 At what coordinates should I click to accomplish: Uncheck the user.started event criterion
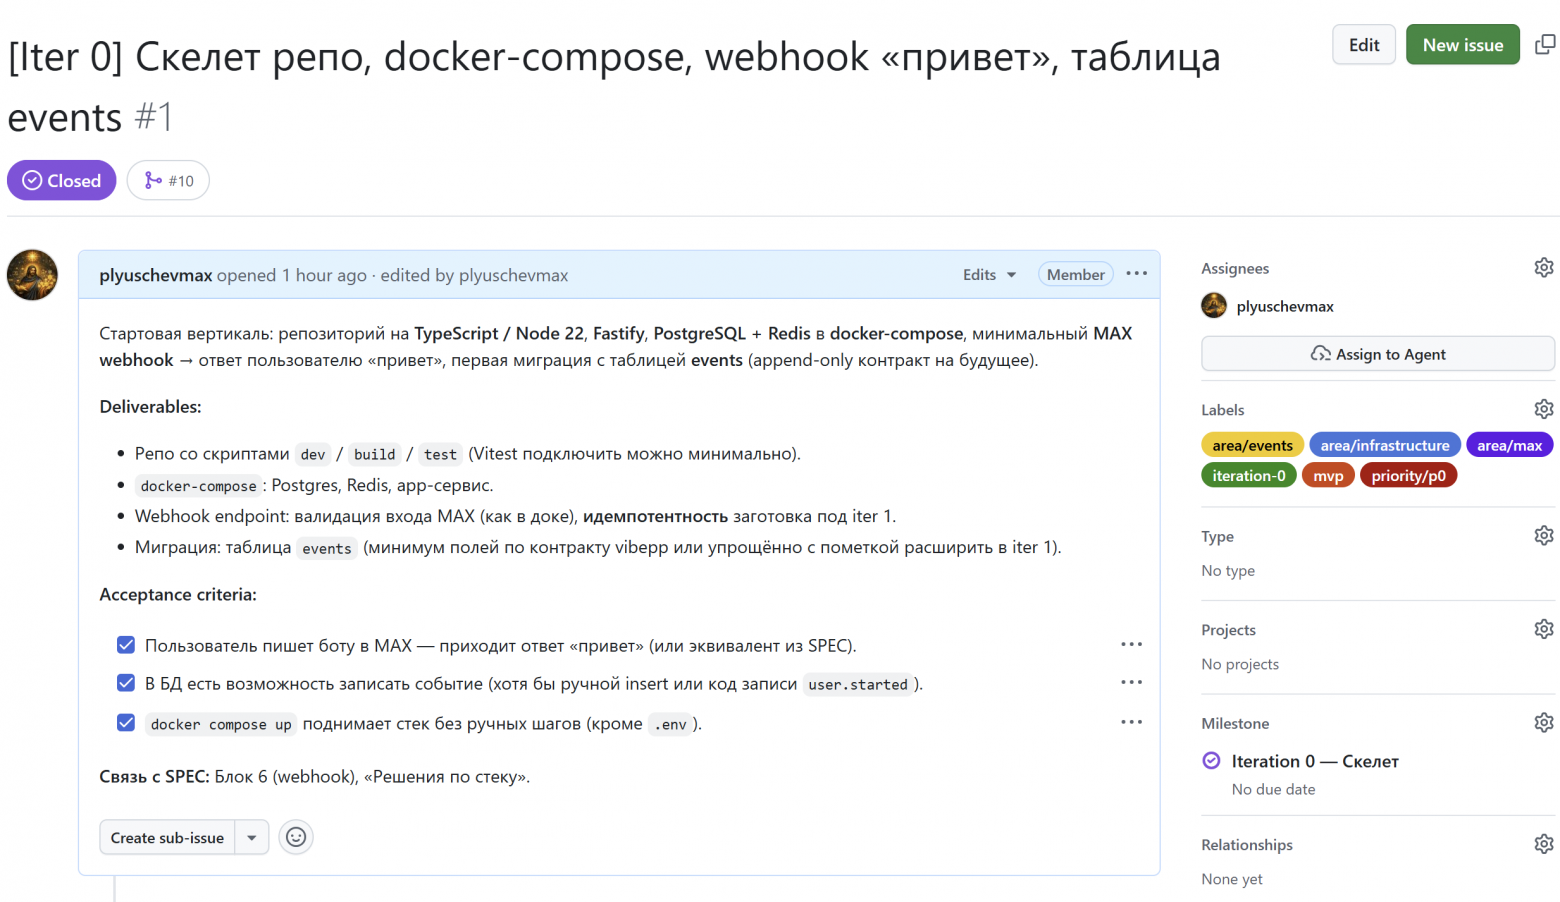126,683
